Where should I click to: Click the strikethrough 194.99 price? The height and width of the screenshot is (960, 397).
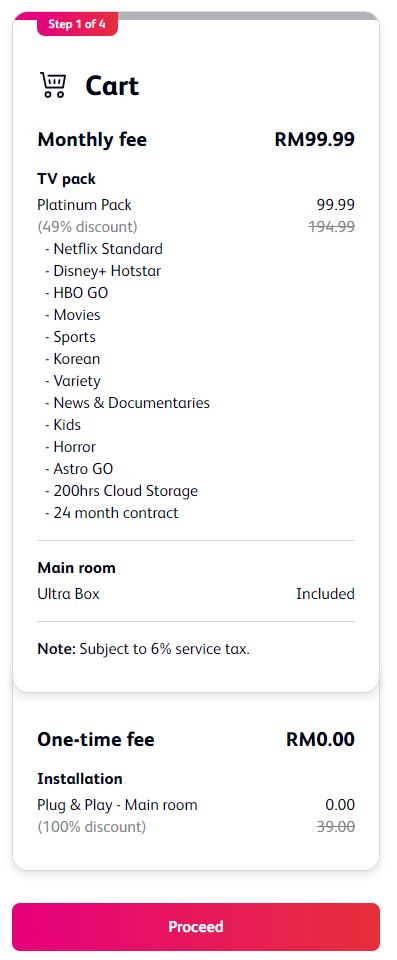pos(331,227)
